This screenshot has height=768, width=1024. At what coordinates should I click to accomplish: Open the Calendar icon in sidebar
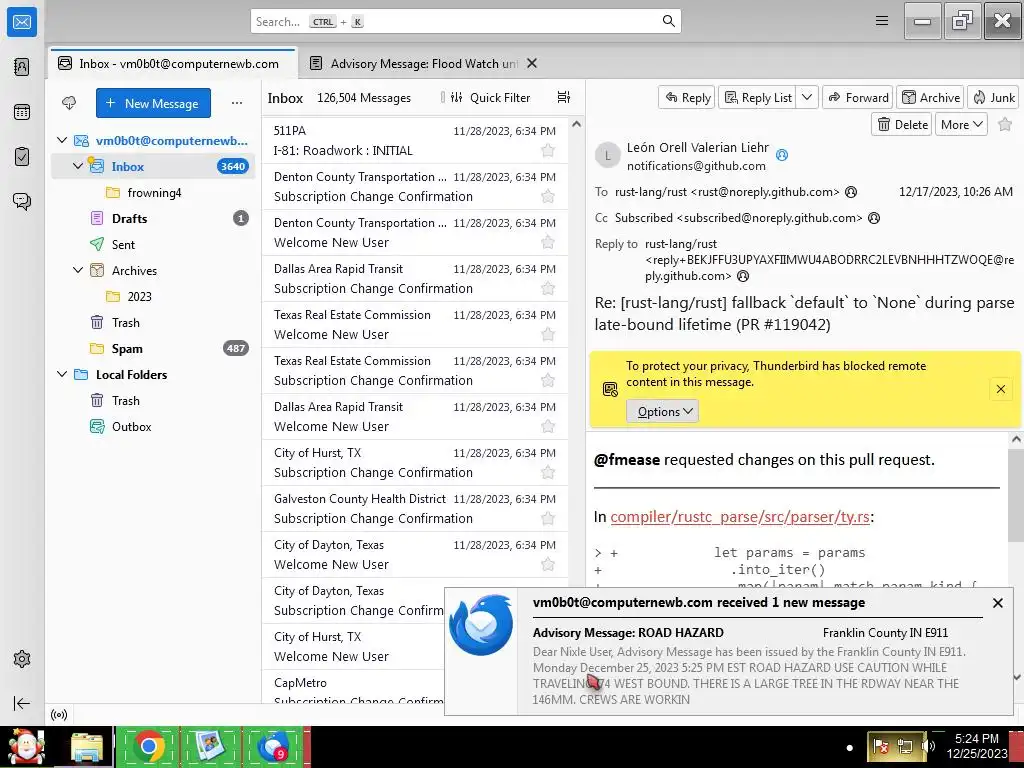click(x=22, y=112)
